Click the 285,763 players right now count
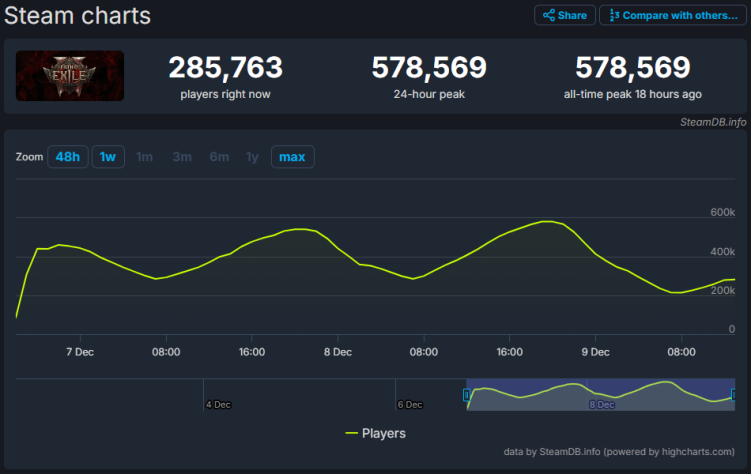751x474 pixels. coord(225,68)
